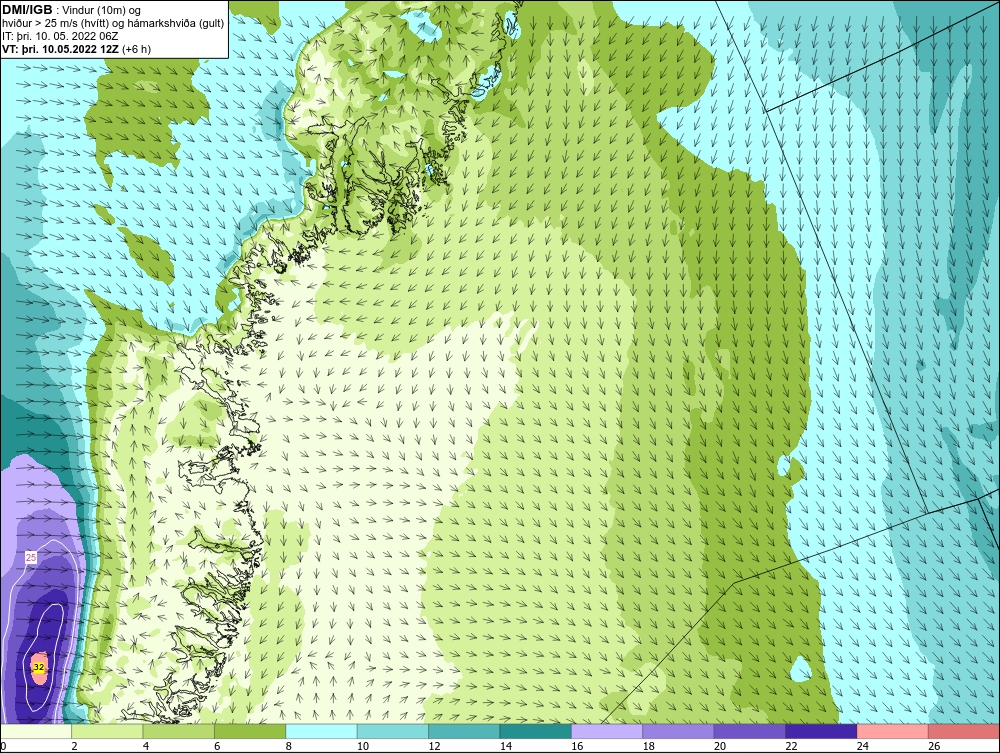Pick the 6–8 m/s darker green swatch
The height and width of the screenshot is (753, 1000).
pos(250,731)
